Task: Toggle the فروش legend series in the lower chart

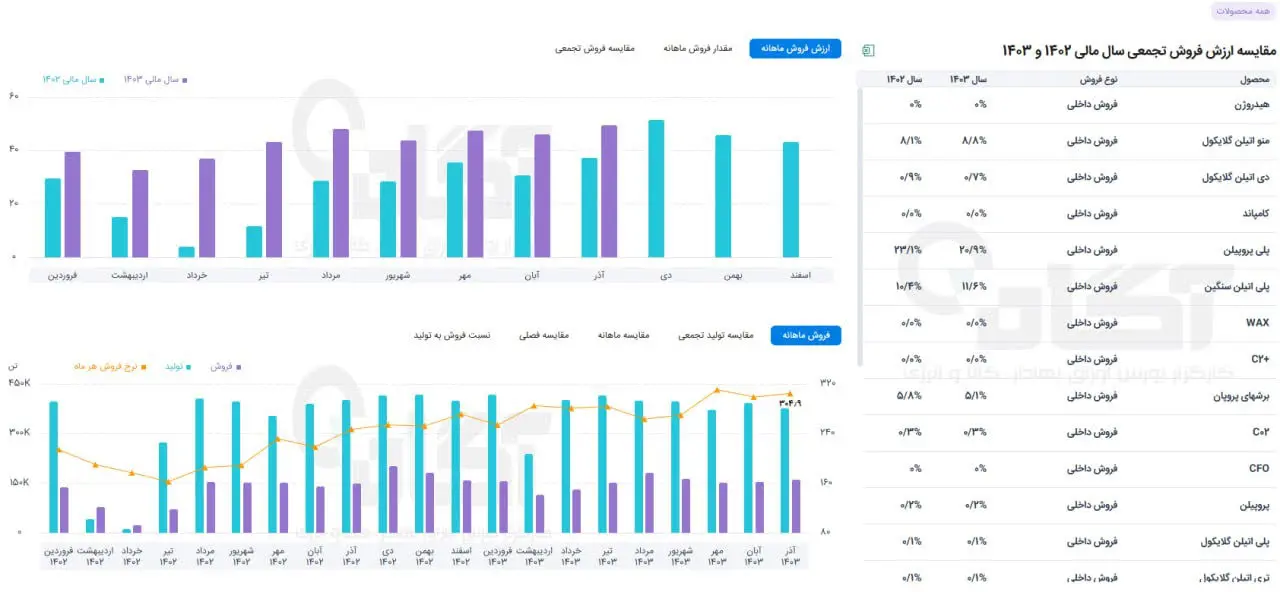Action: tap(226, 367)
